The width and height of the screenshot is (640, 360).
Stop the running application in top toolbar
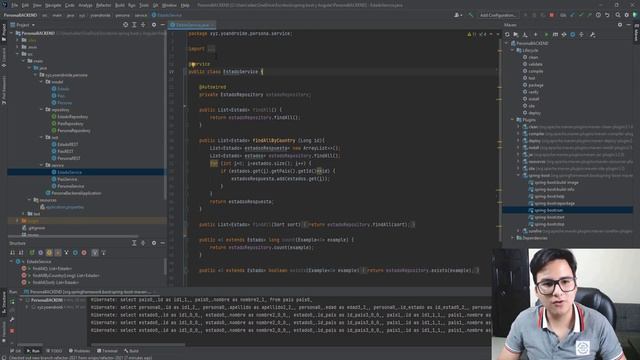(552, 15)
